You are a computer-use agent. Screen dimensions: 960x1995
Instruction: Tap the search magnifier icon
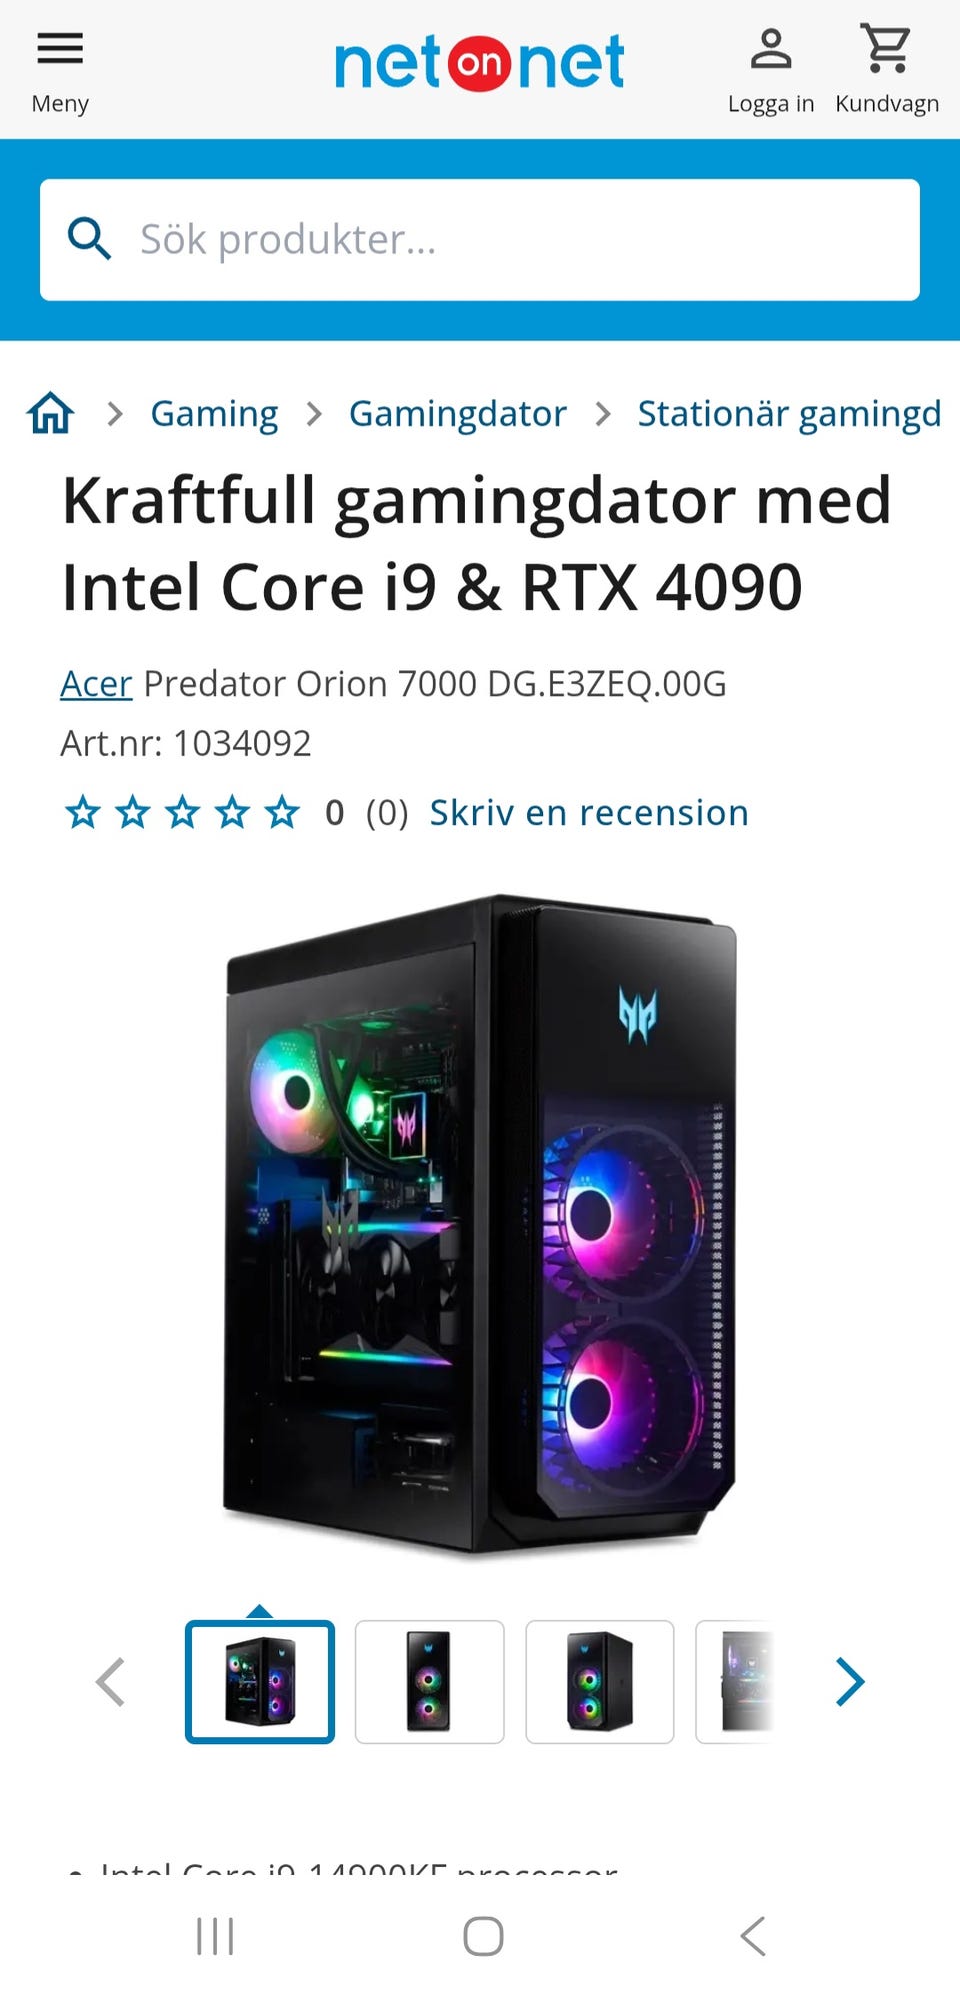89,240
